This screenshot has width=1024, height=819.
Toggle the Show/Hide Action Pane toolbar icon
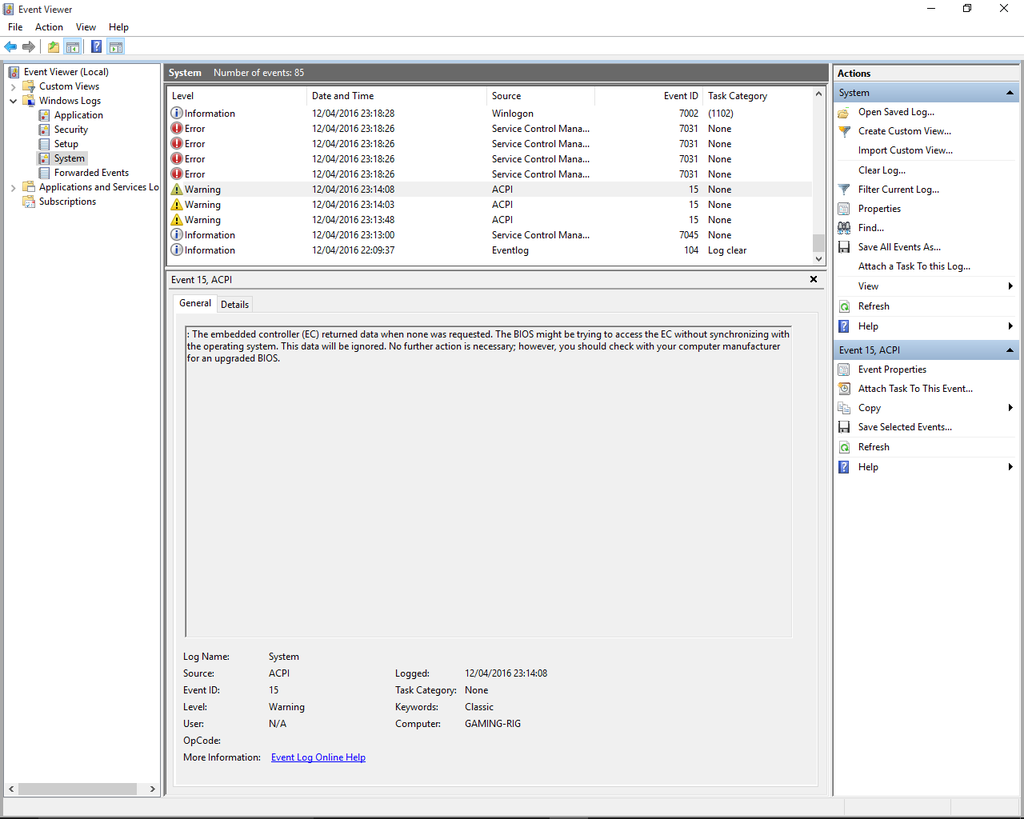(x=116, y=47)
